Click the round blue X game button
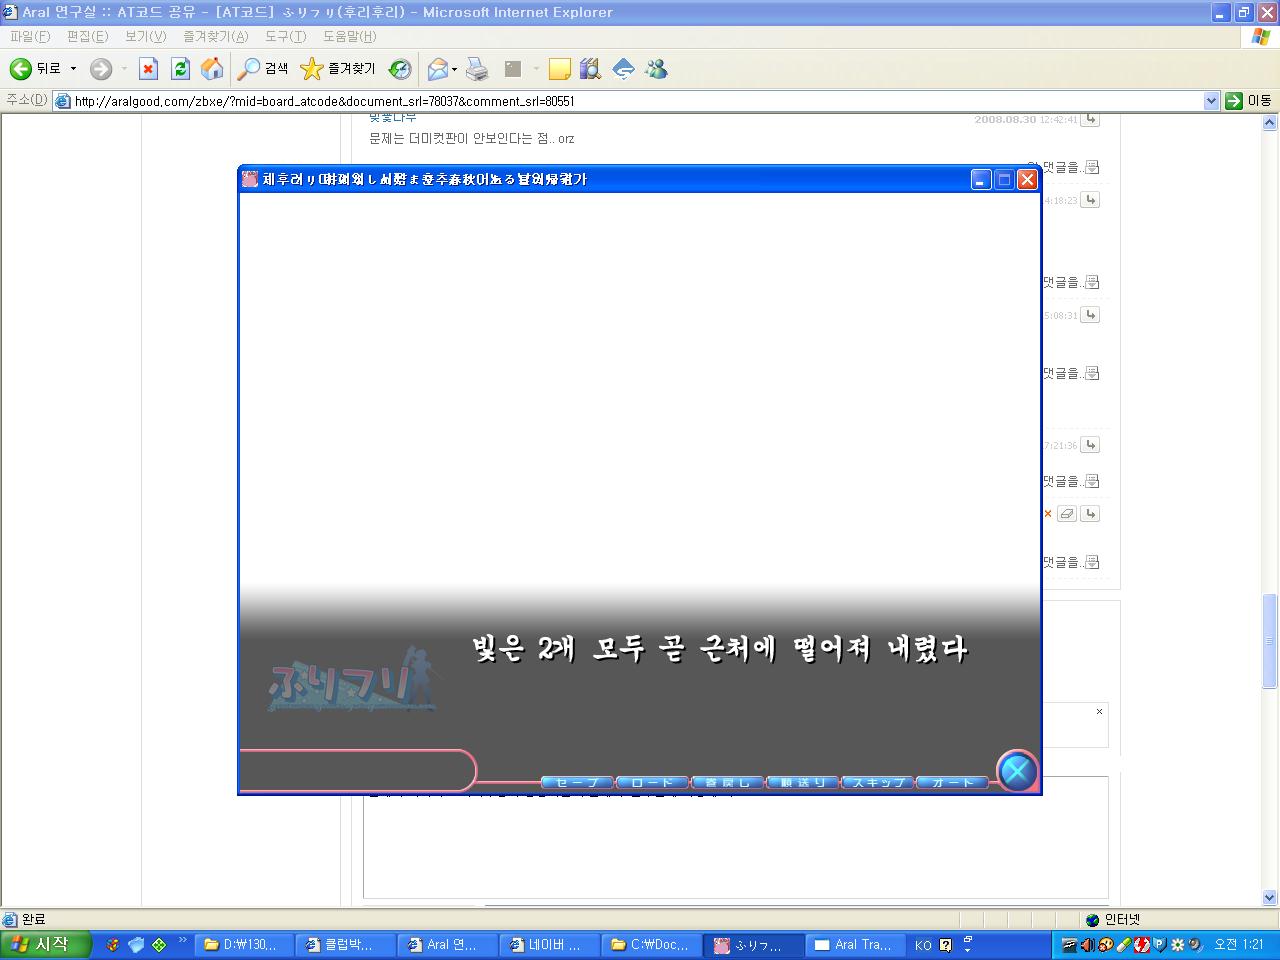This screenshot has height=960, width=1280. click(x=1017, y=770)
